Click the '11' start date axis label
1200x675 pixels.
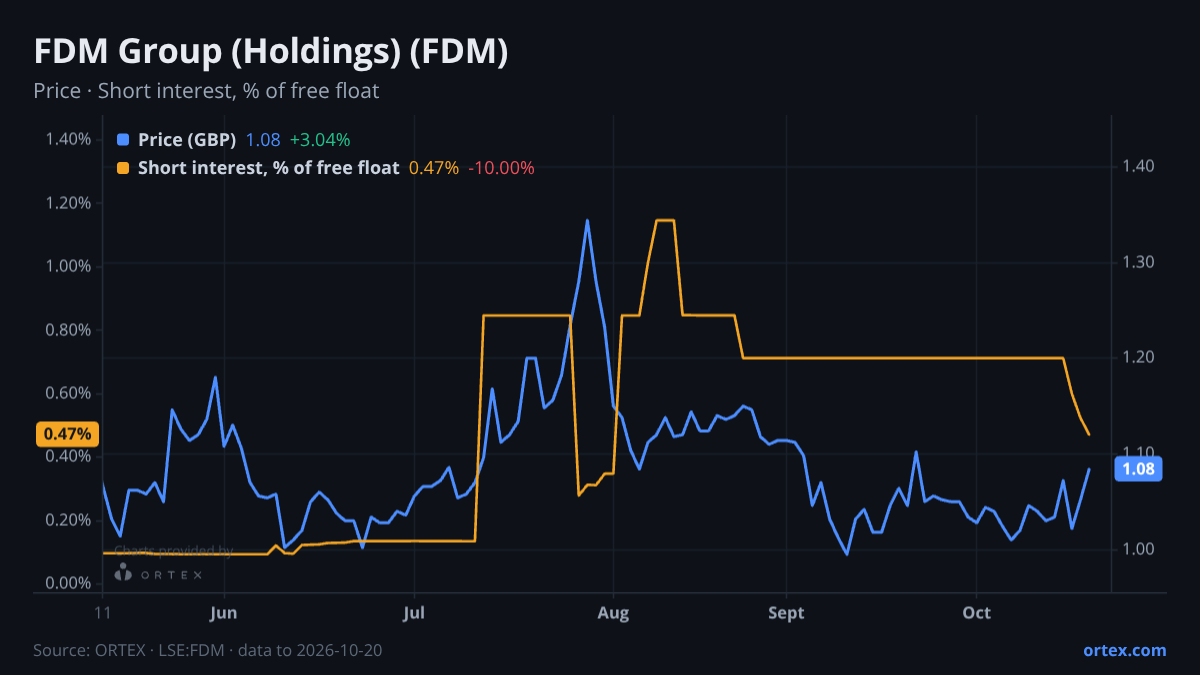pos(103,612)
